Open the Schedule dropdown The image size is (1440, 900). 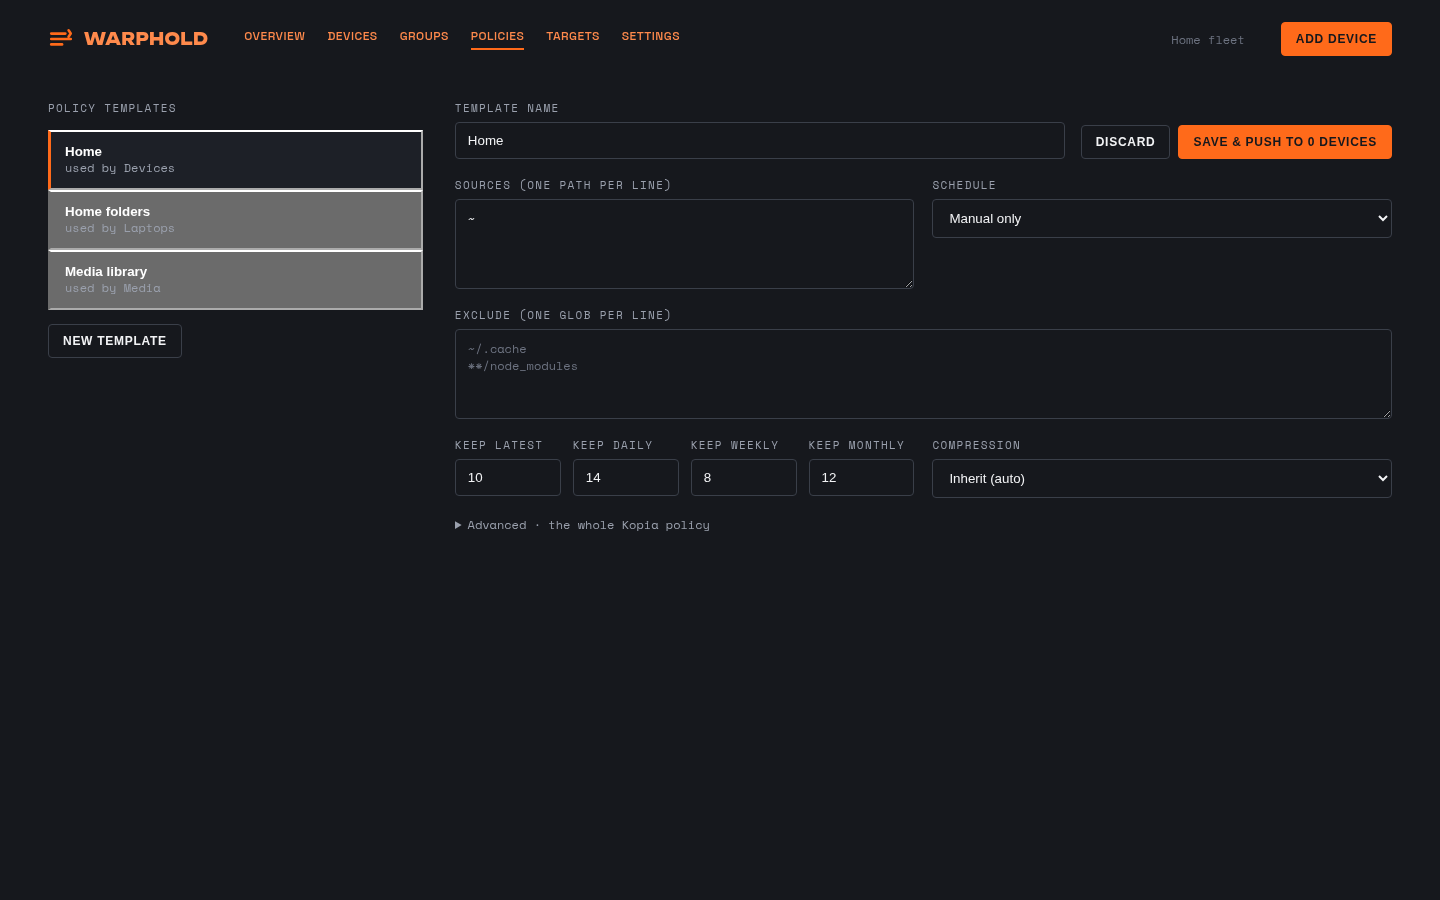(x=1162, y=219)
